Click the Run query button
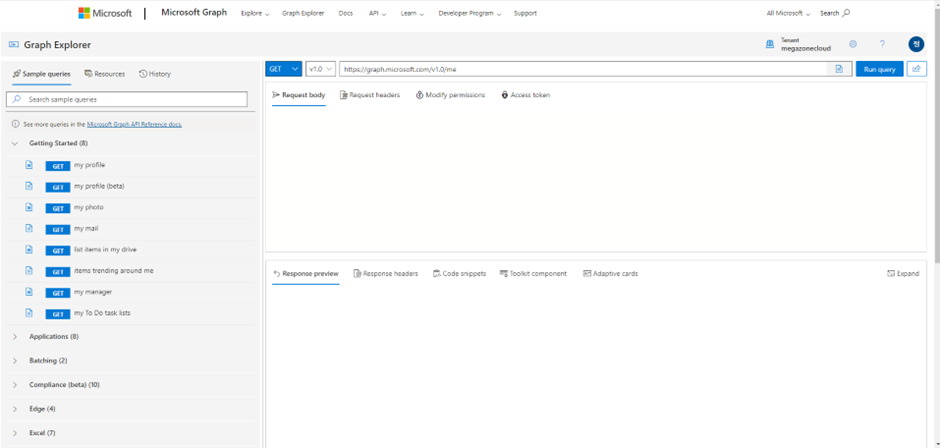Image resolution: width=940 pixels, height=448 pixels. click(x=879, y=69)
